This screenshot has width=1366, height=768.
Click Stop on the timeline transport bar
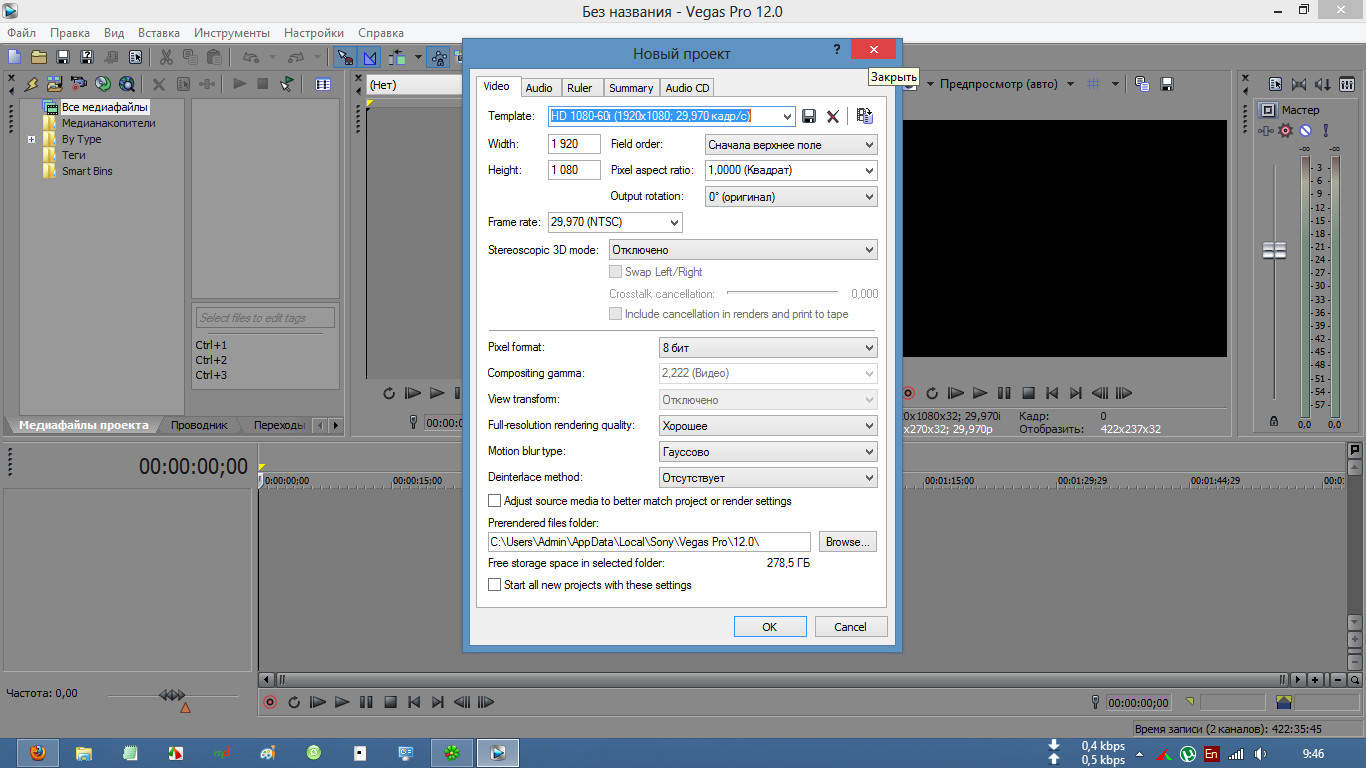[391, 702]
